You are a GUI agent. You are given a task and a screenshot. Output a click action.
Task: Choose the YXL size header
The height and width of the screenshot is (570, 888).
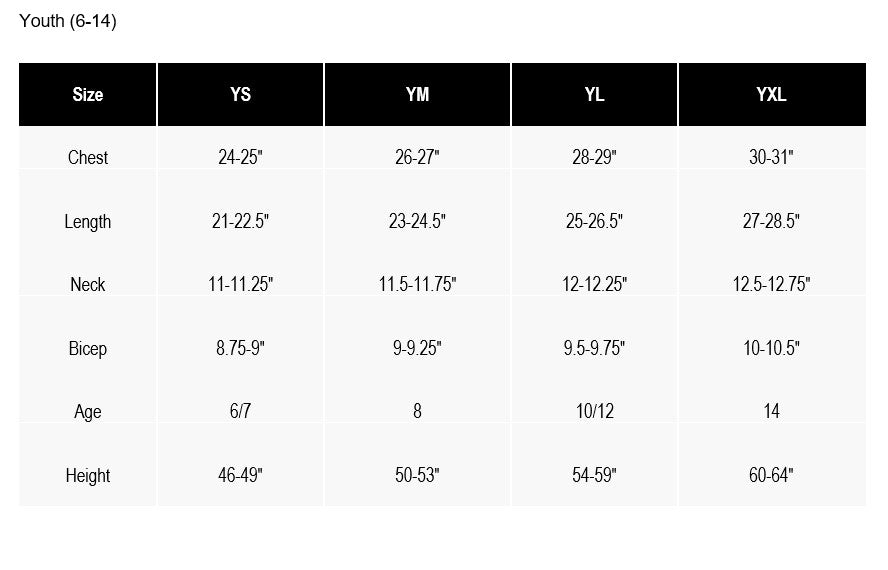[771, 95]
